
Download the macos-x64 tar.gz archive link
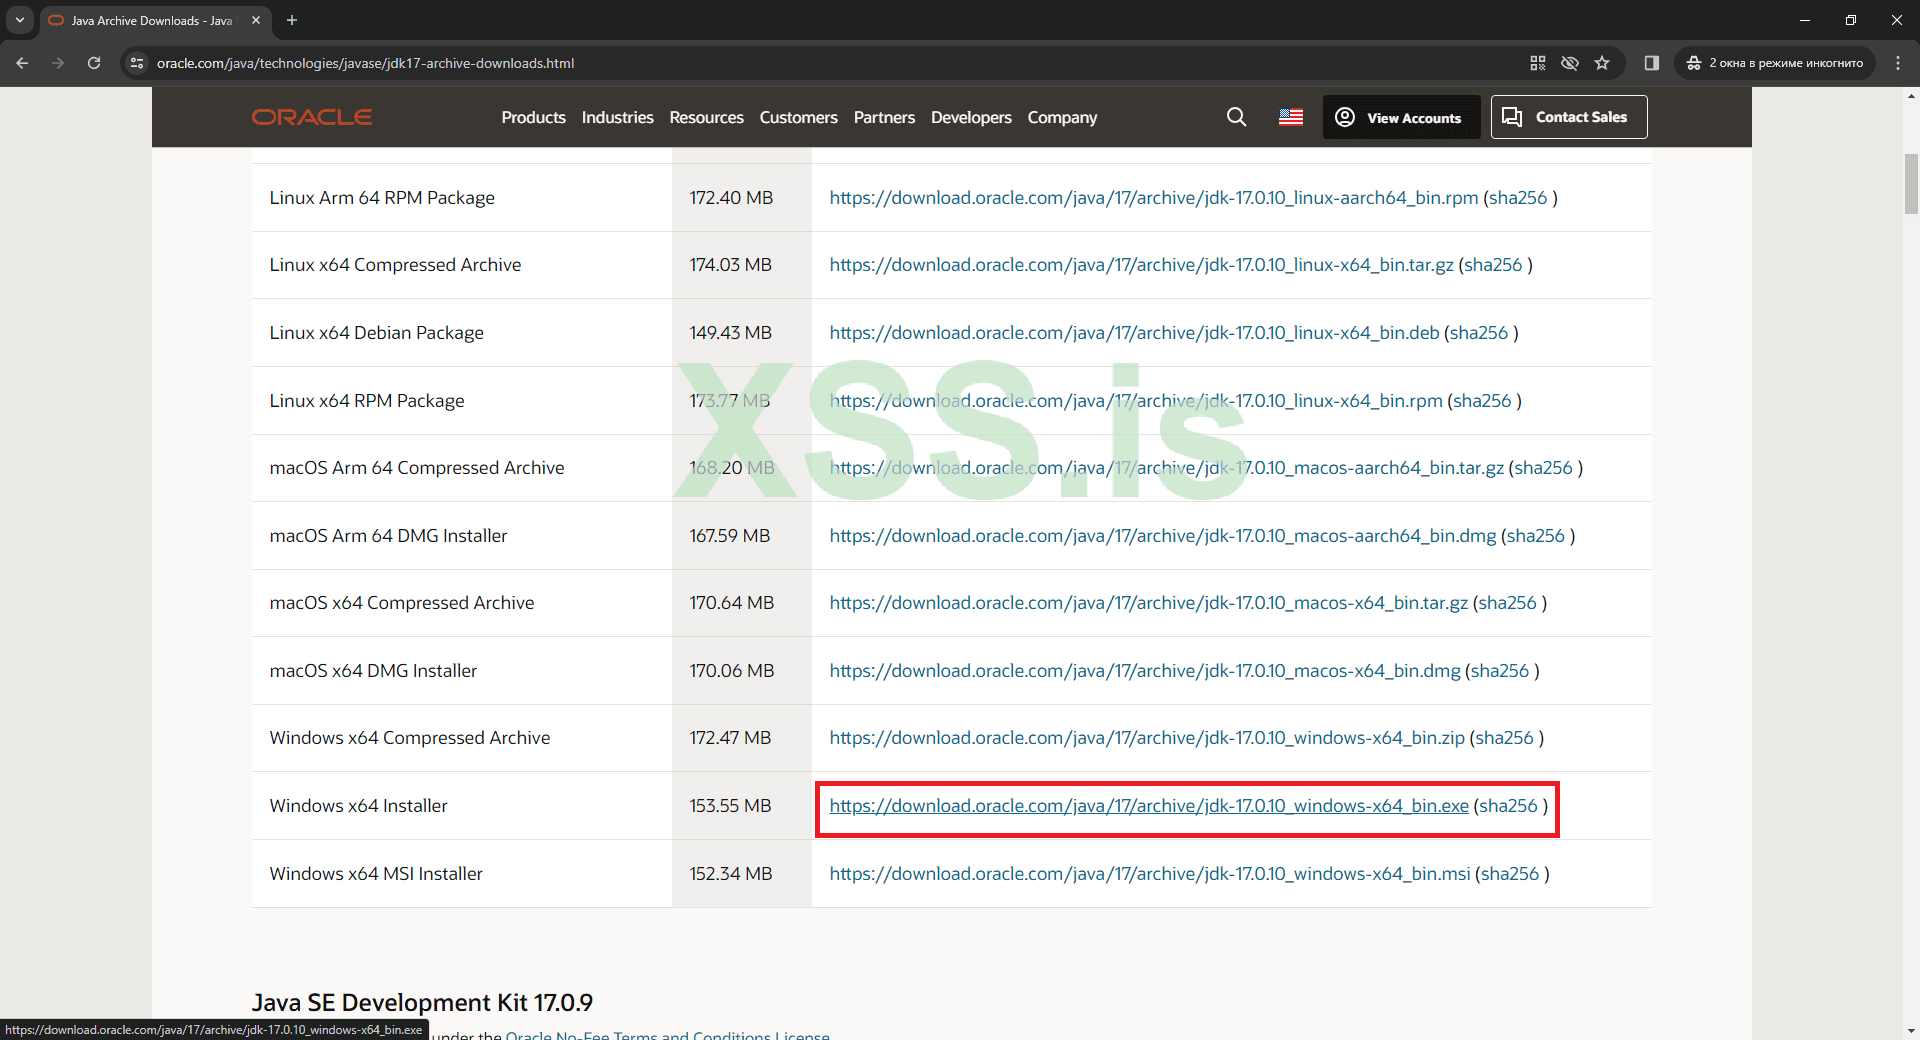pyautogui.click(x=1149, y=603)
